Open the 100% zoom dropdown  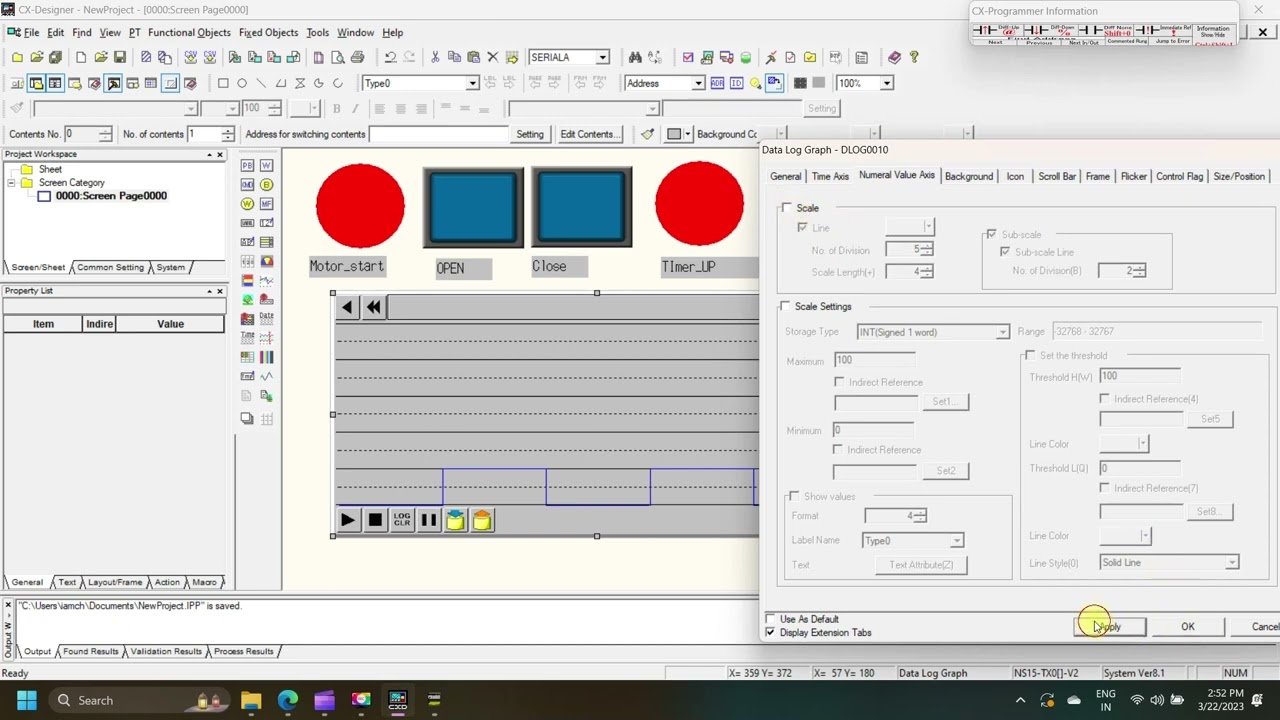pyautogui.click(x=887, y=83)
